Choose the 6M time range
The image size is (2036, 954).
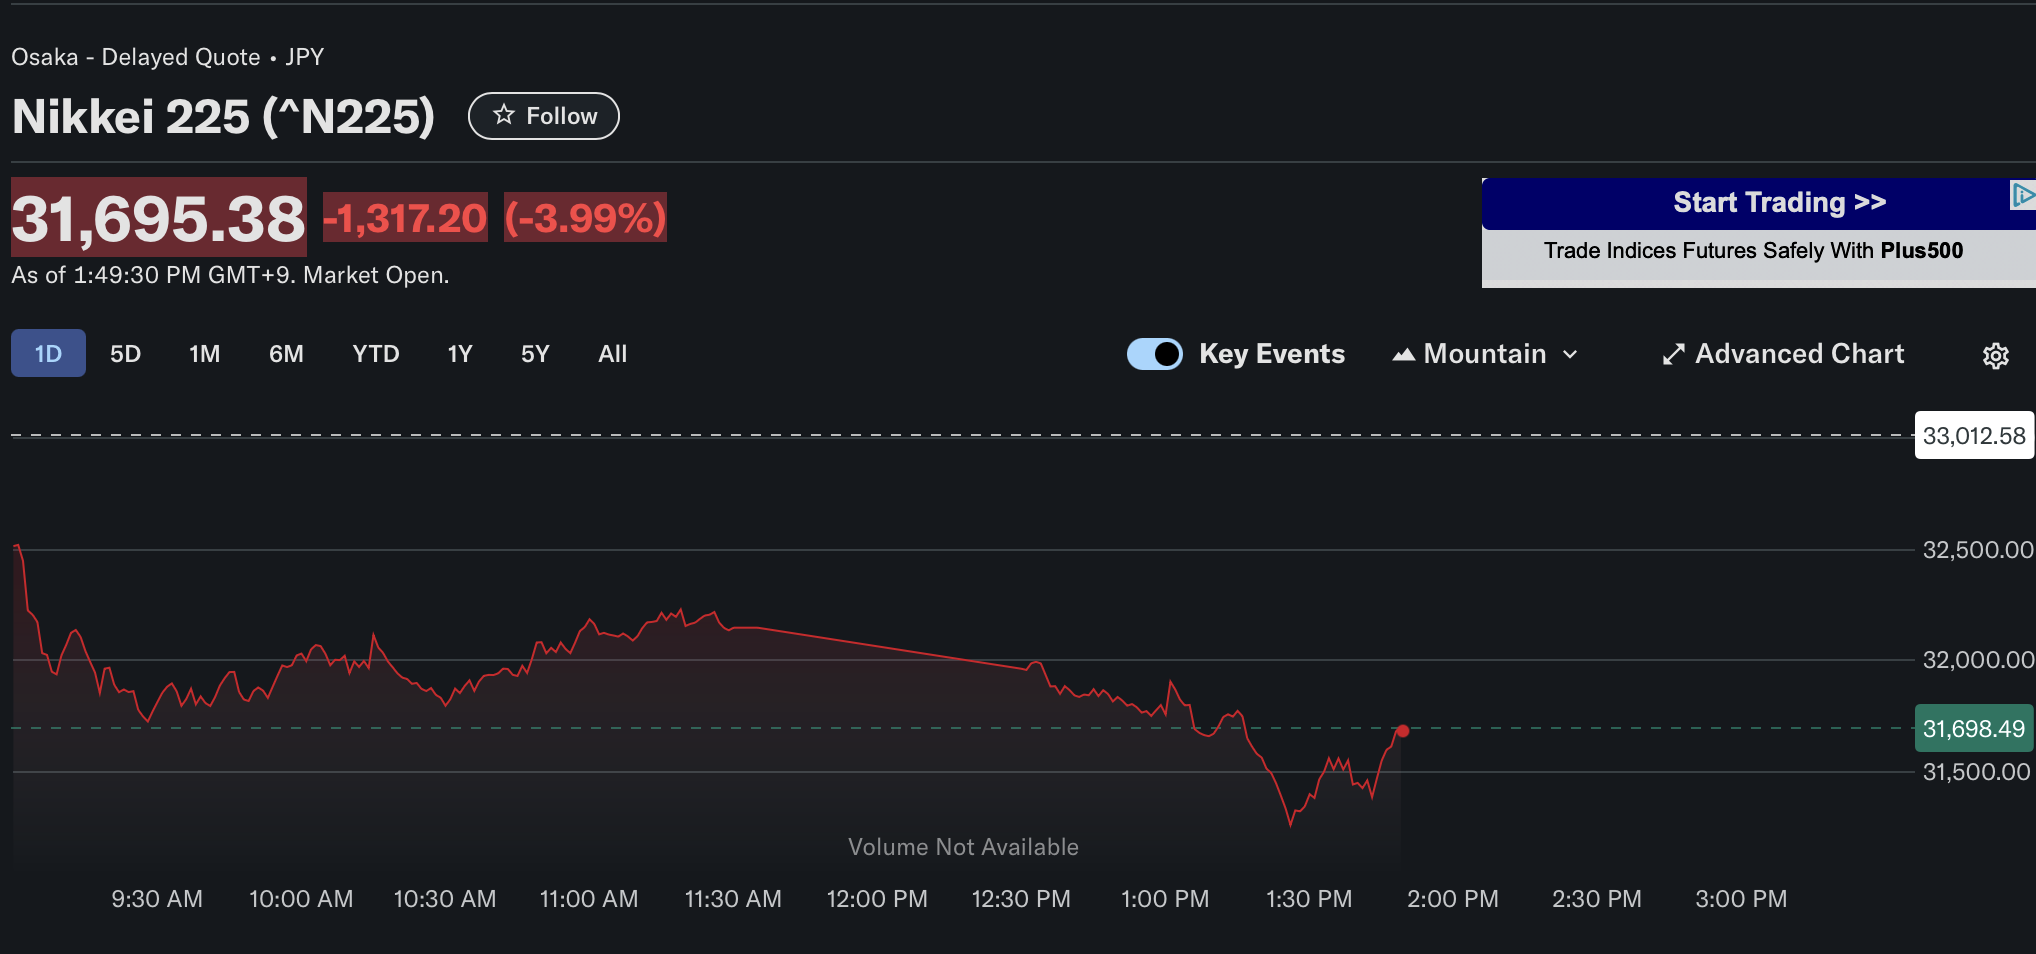(x=286, y=354)
